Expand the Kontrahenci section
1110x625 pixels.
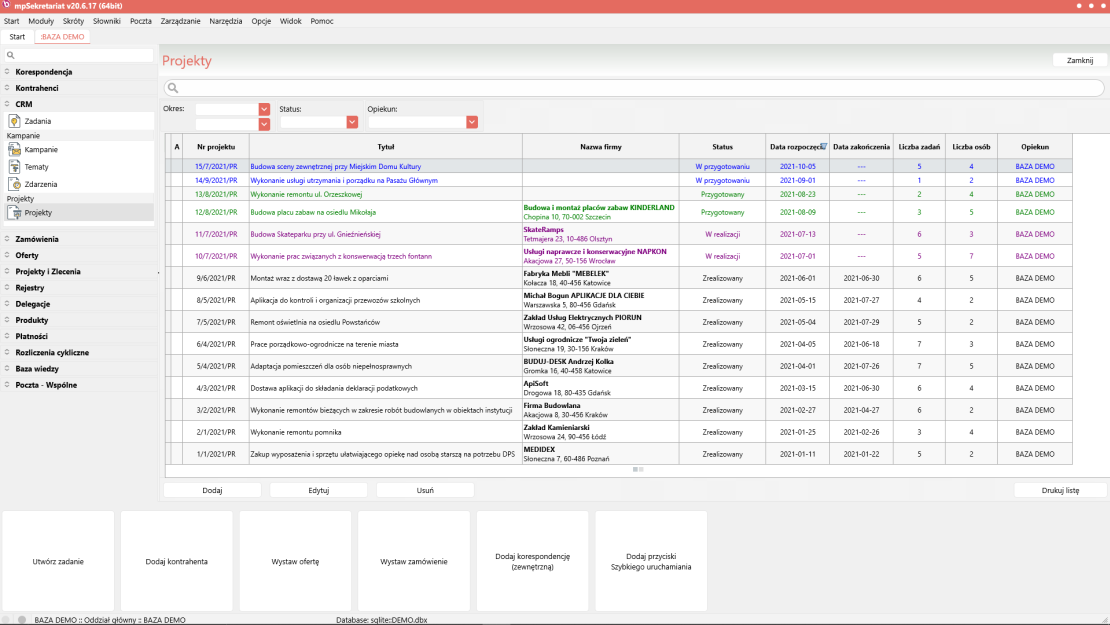(x=7, y=88)
